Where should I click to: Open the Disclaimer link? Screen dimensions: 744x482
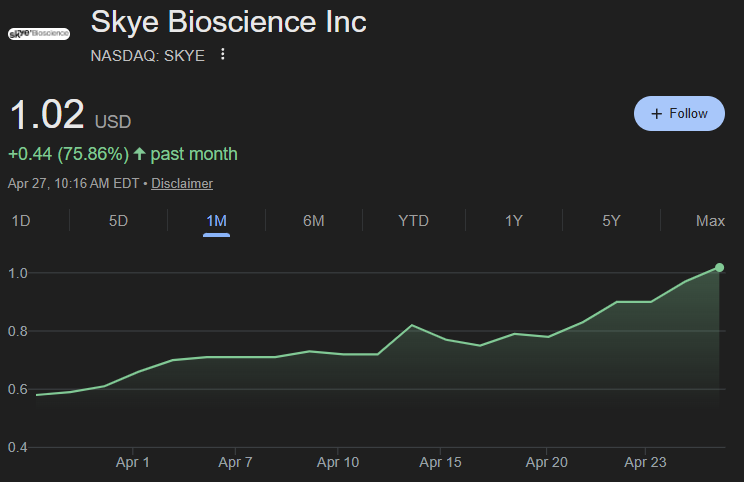tap(182, 183)
